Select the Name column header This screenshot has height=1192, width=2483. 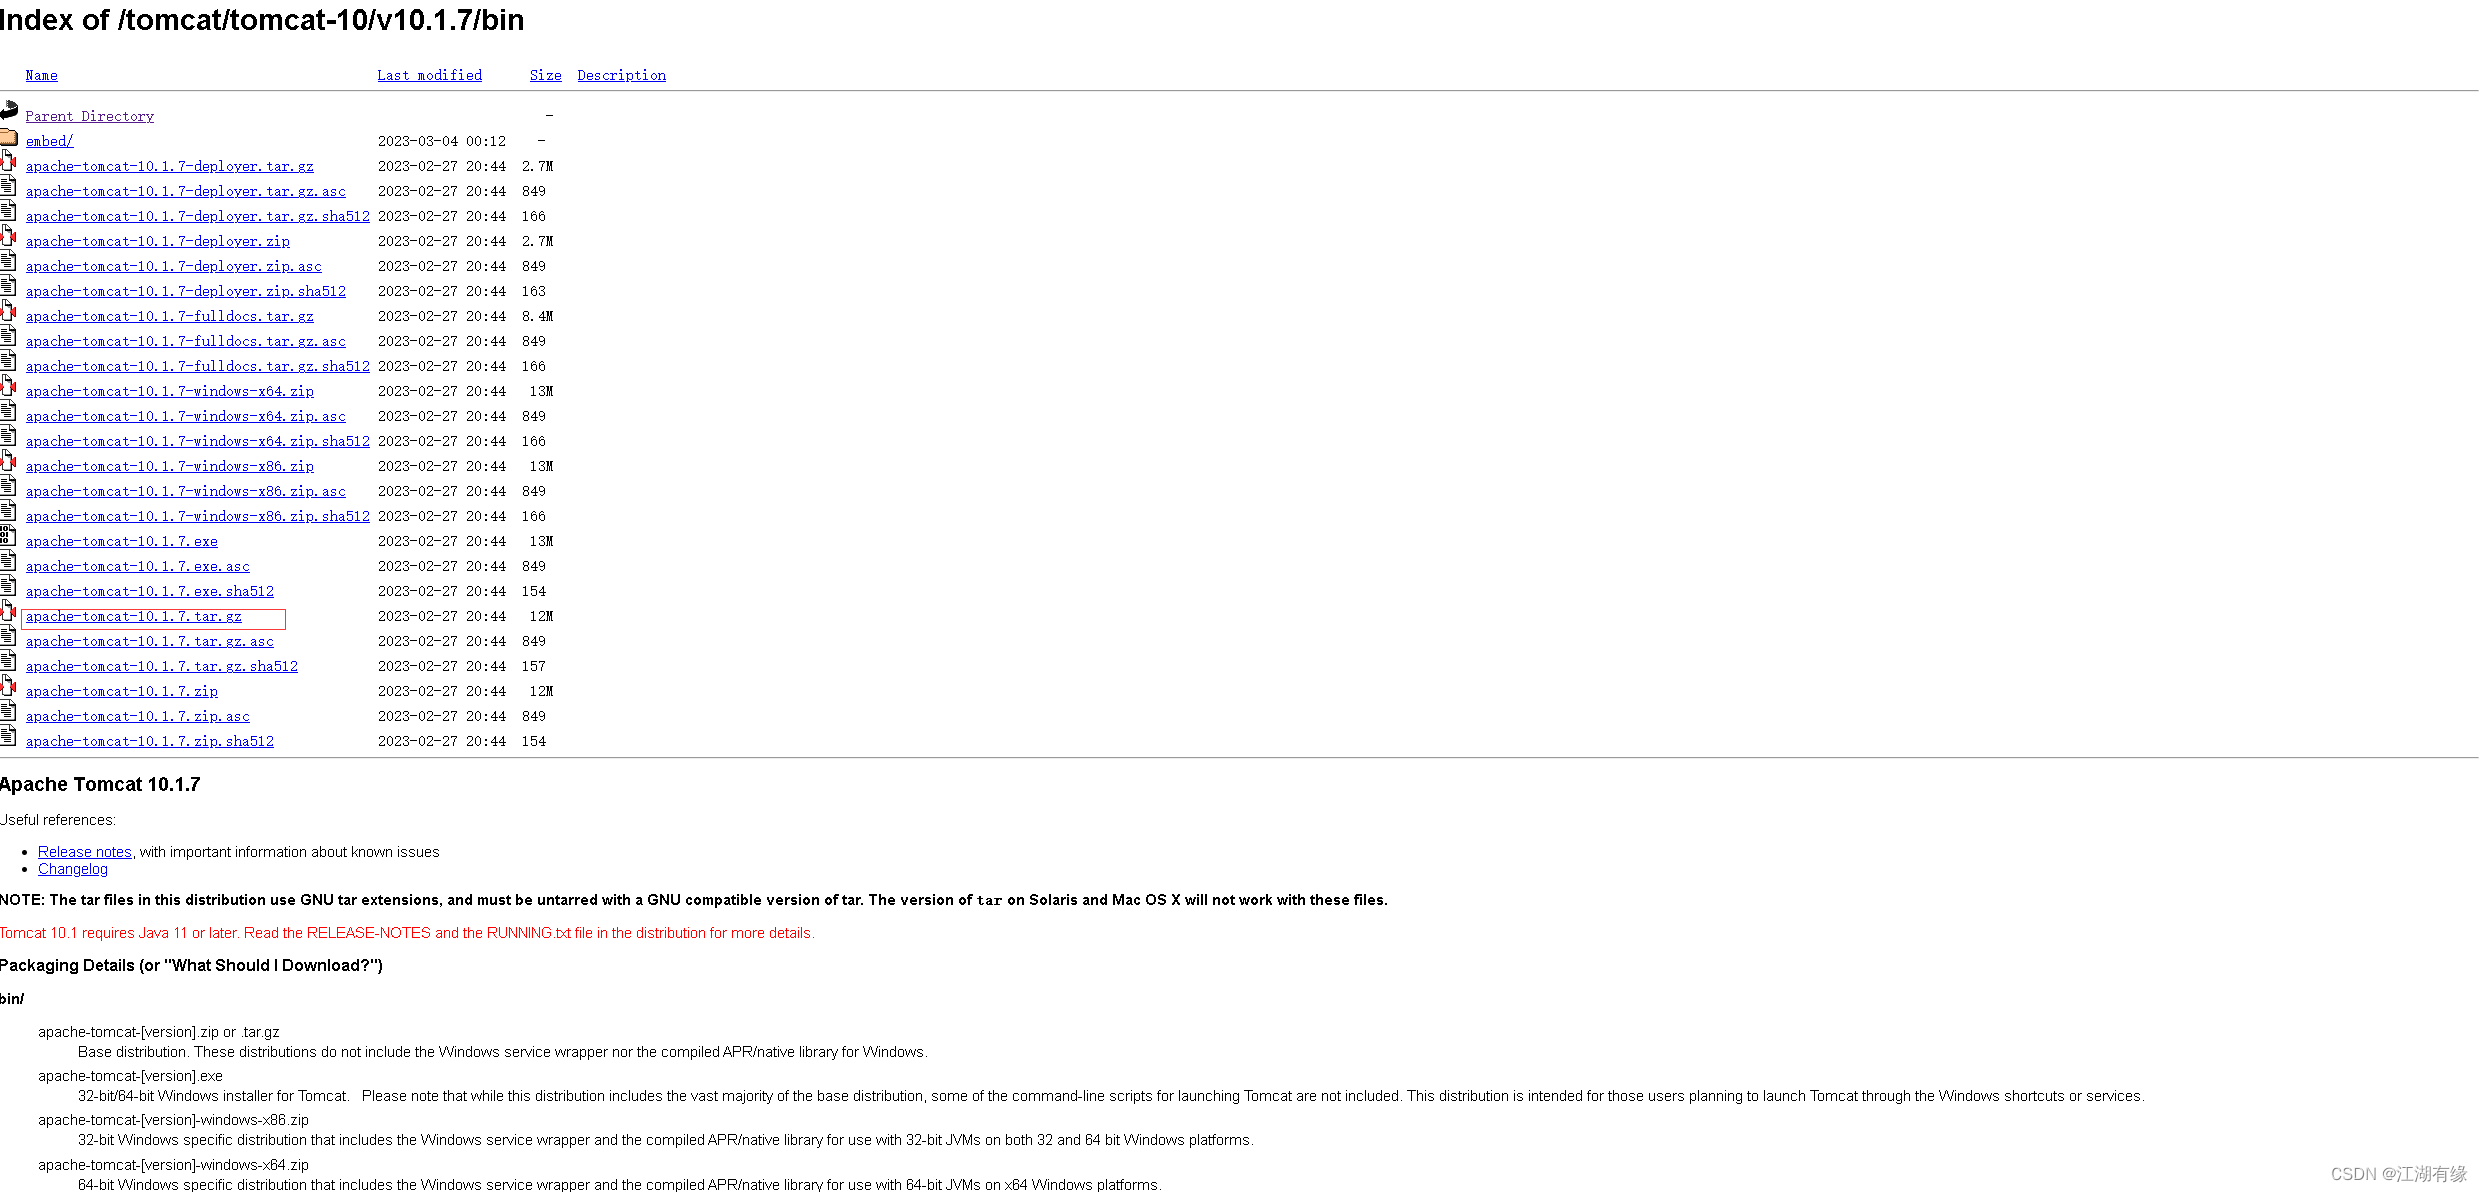[41, 74]
